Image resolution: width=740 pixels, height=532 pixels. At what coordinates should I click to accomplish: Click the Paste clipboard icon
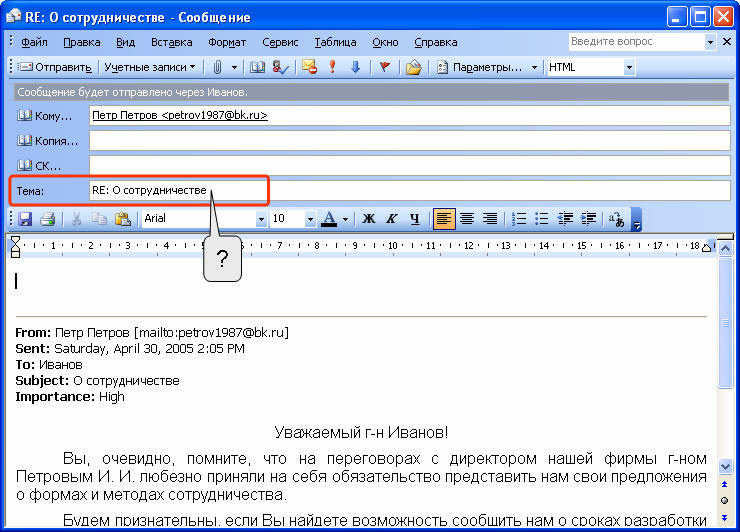(x=123, y=219)
